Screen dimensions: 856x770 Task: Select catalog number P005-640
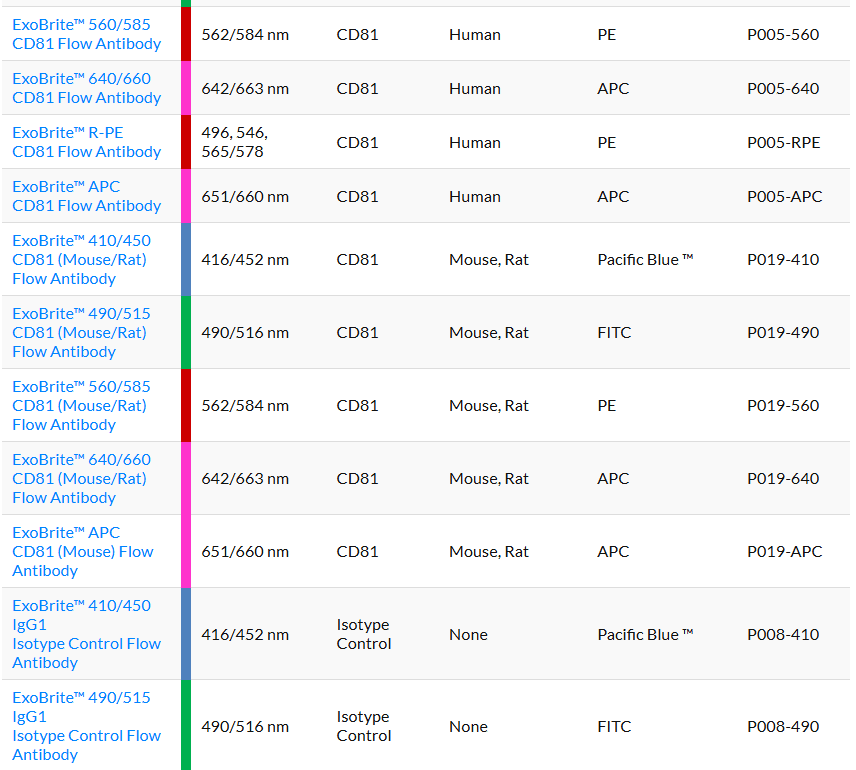[783, 88]
